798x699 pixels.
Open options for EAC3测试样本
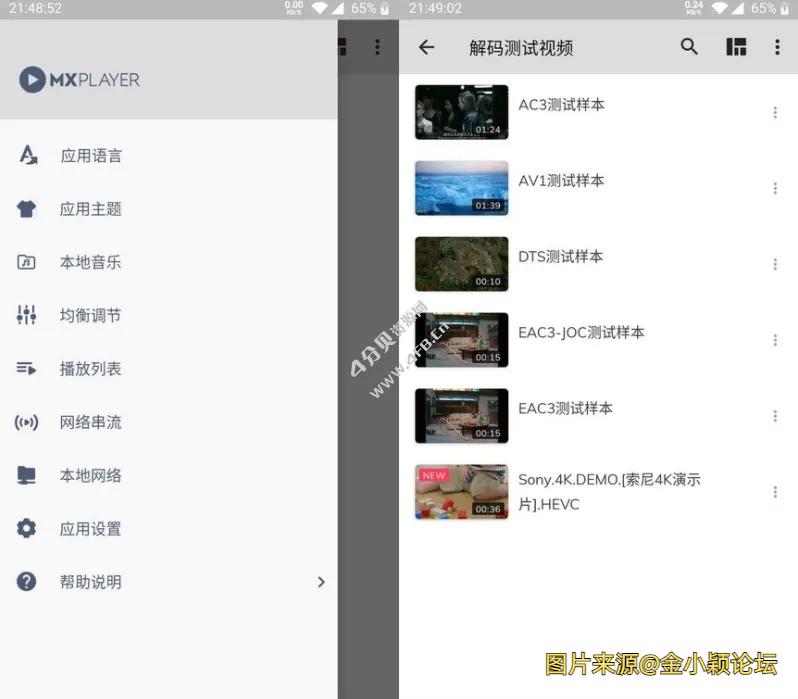tap(775, 416)
